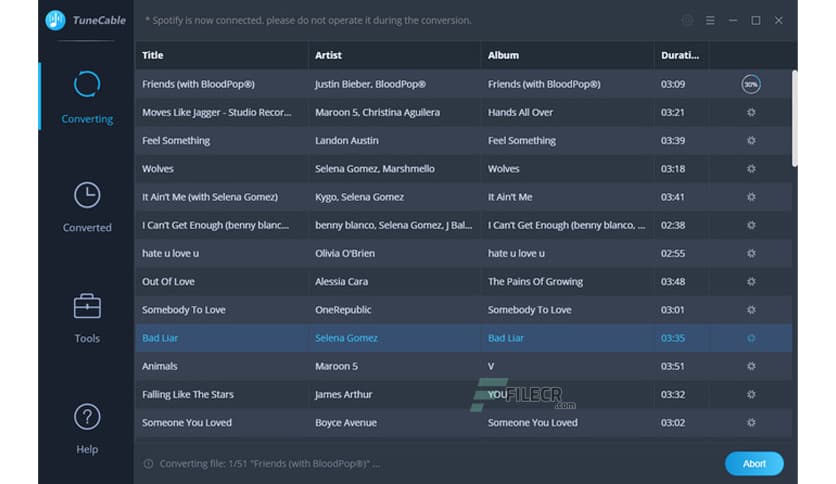Image resolution: width=836 pixels, height=484 pixels.
Task: Click the Spotify connected notice text
Action: click(x=308, y=20)
